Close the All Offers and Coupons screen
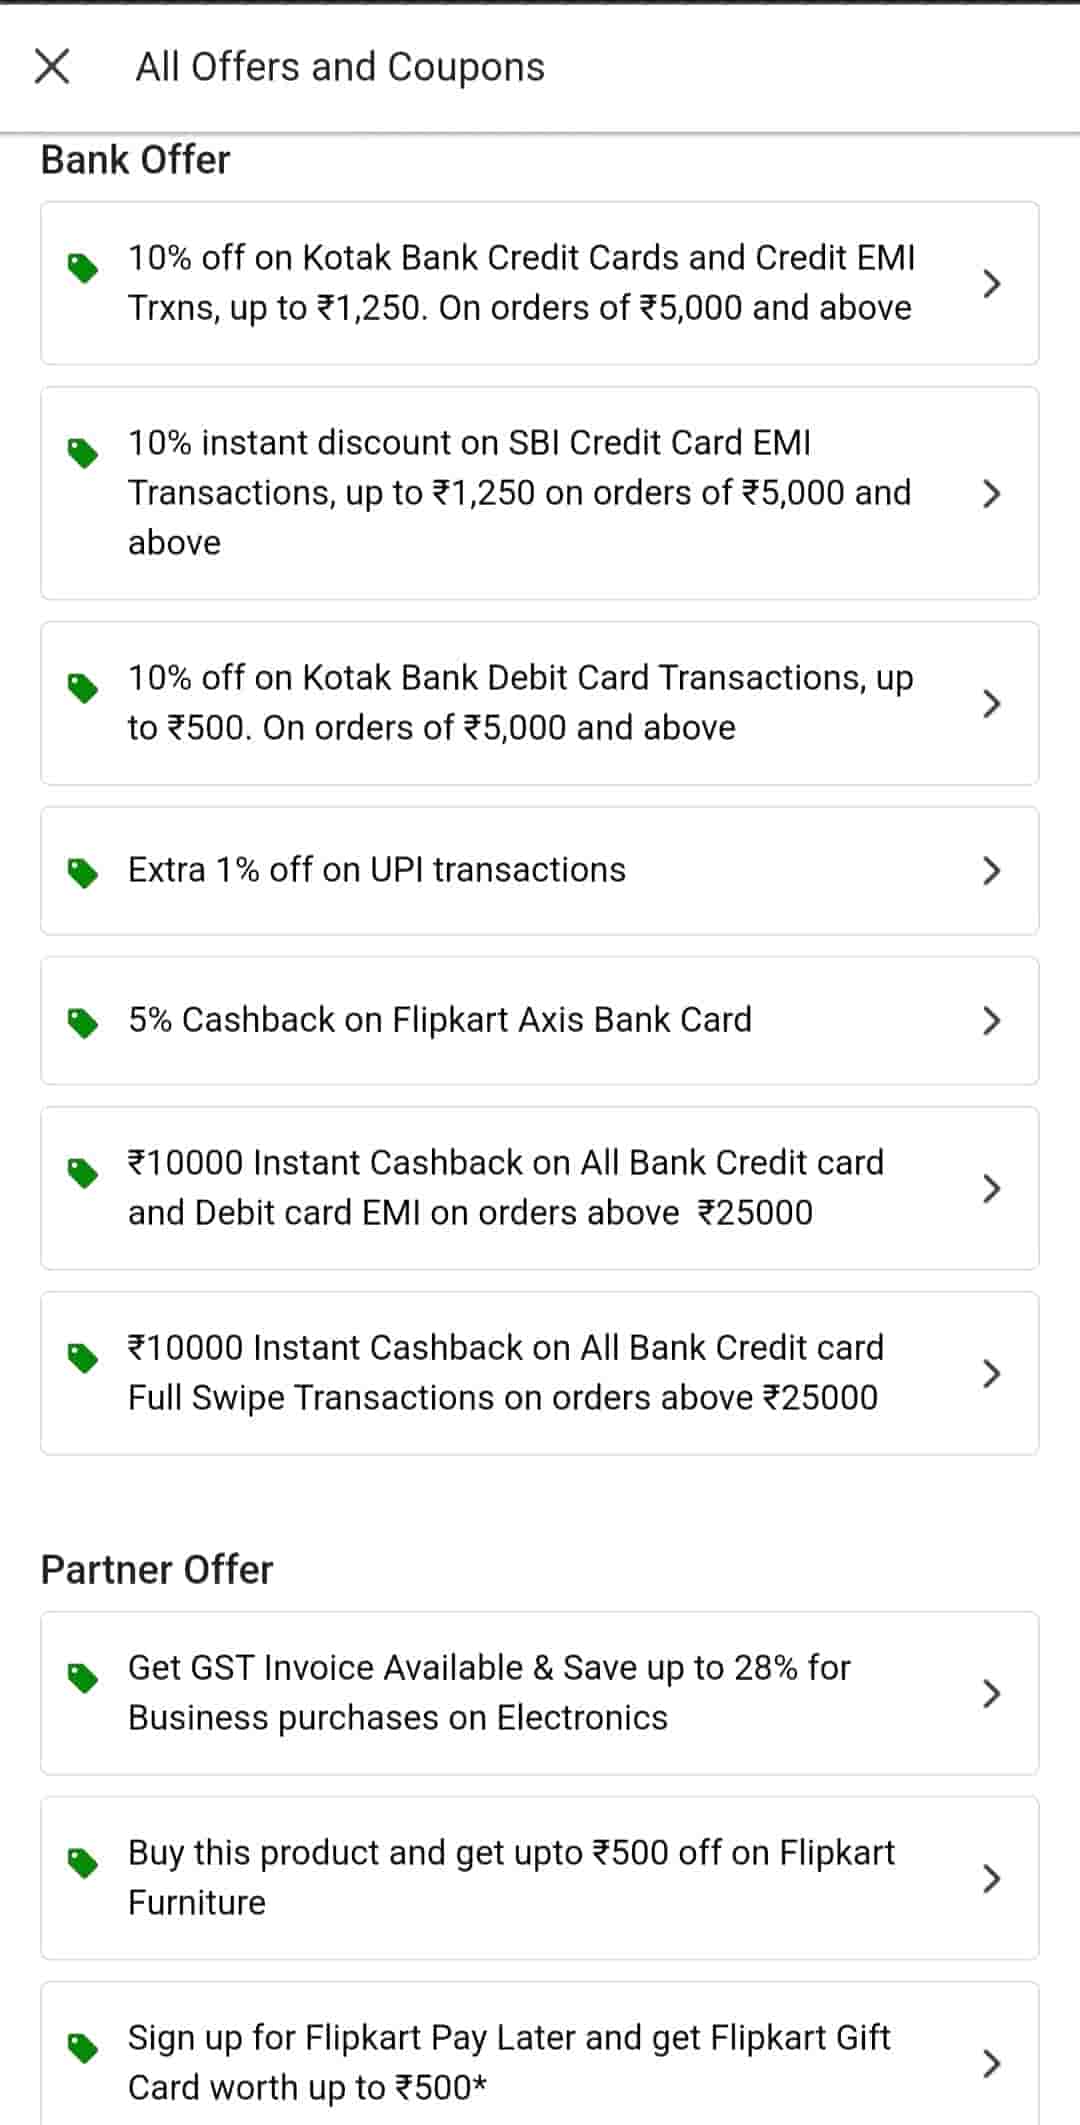 [x=52, y=67]
